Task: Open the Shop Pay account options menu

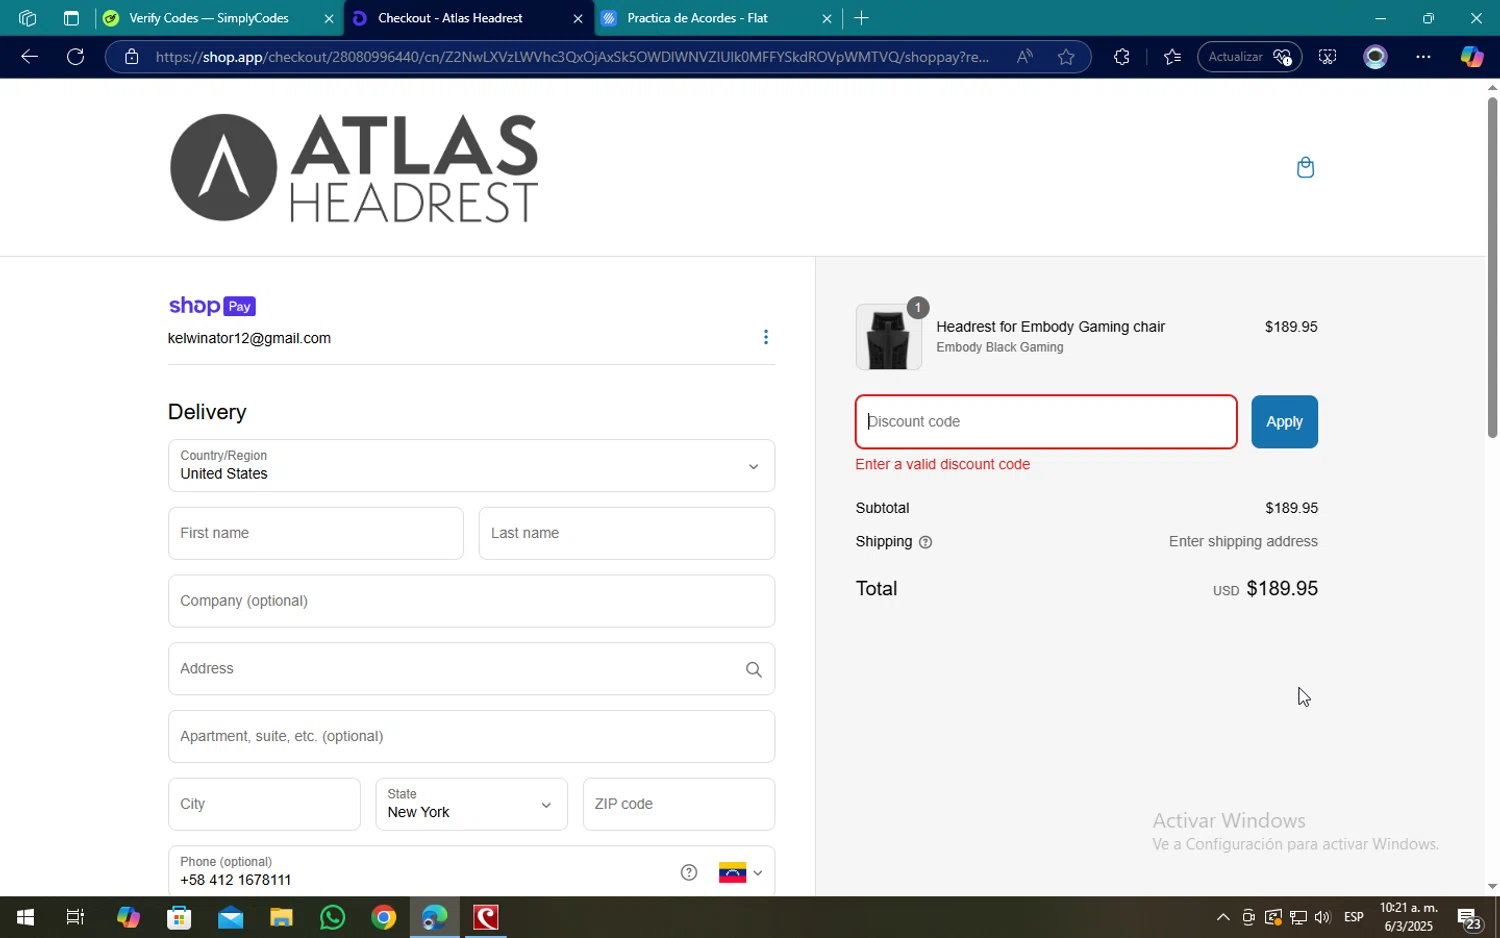Action: [x=766, y=337]
